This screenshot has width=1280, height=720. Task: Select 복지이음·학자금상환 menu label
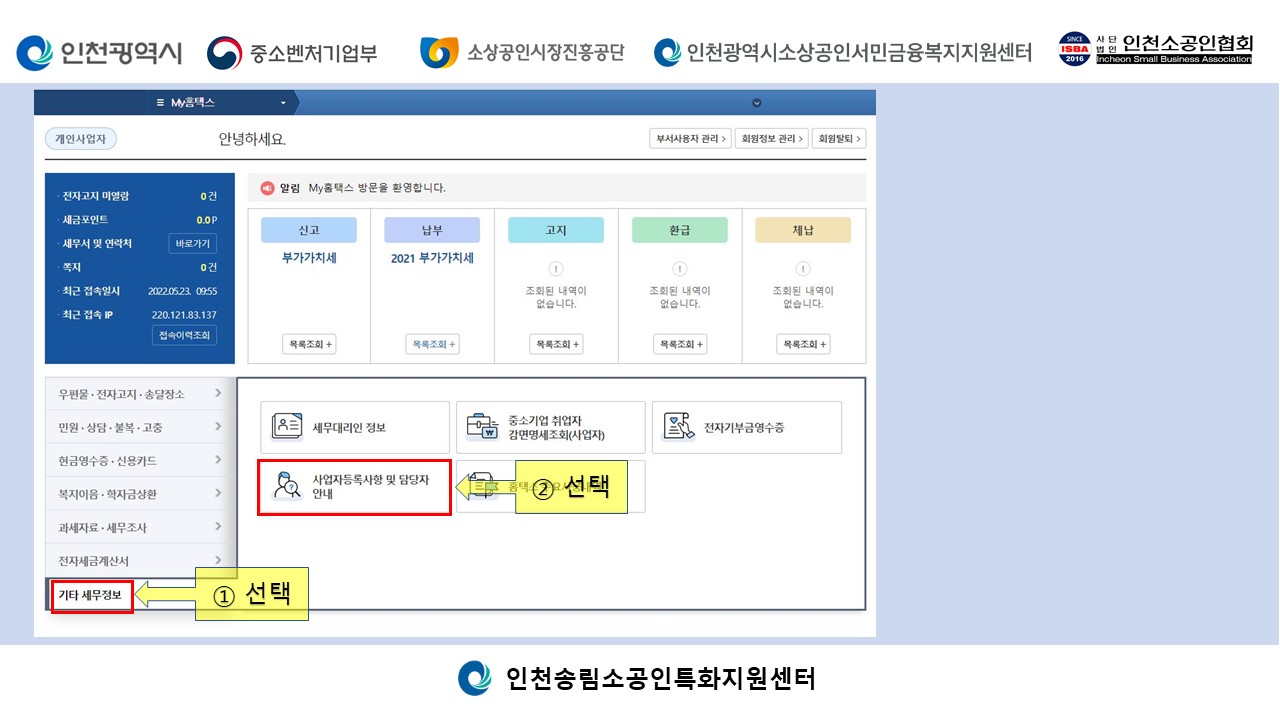[108, 494]
